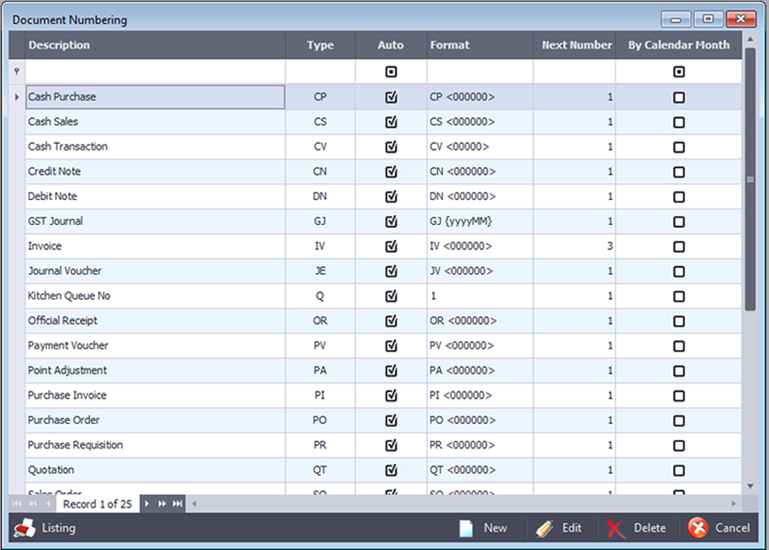
Task: Click the filter row pin icon
Action: 17,72
